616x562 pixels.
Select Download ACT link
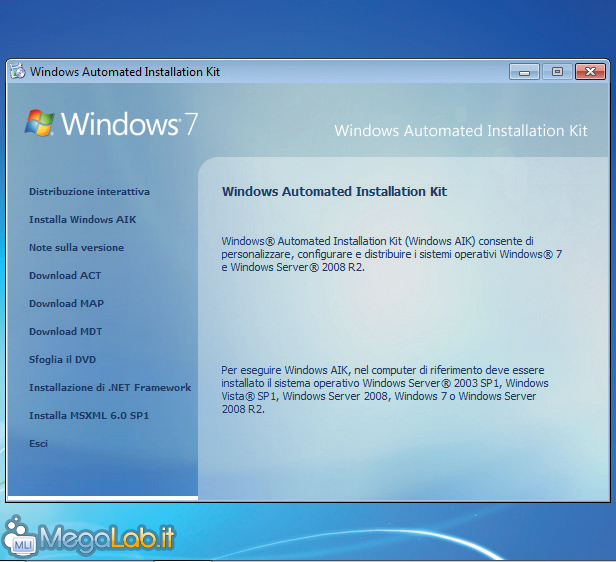pyautogui.click(x=65, y=276)
